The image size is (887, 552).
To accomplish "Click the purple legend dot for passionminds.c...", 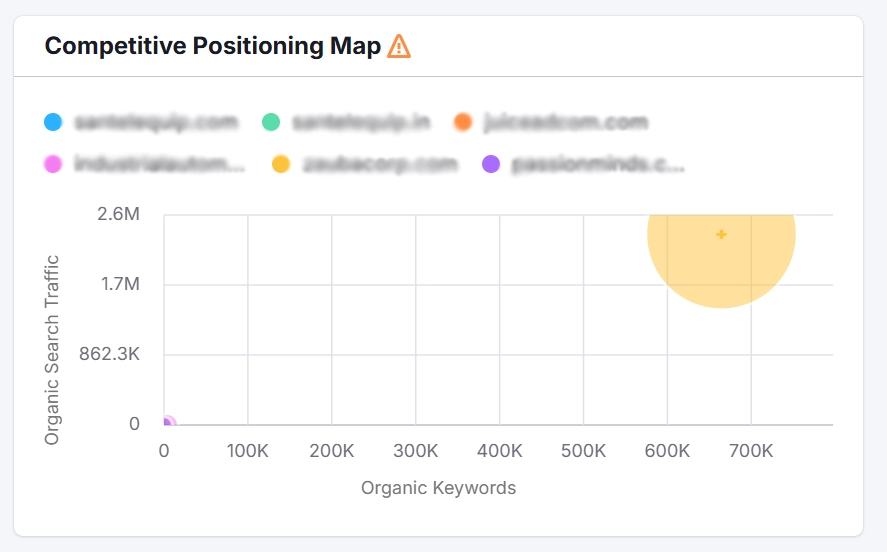I will coord(491,163).
